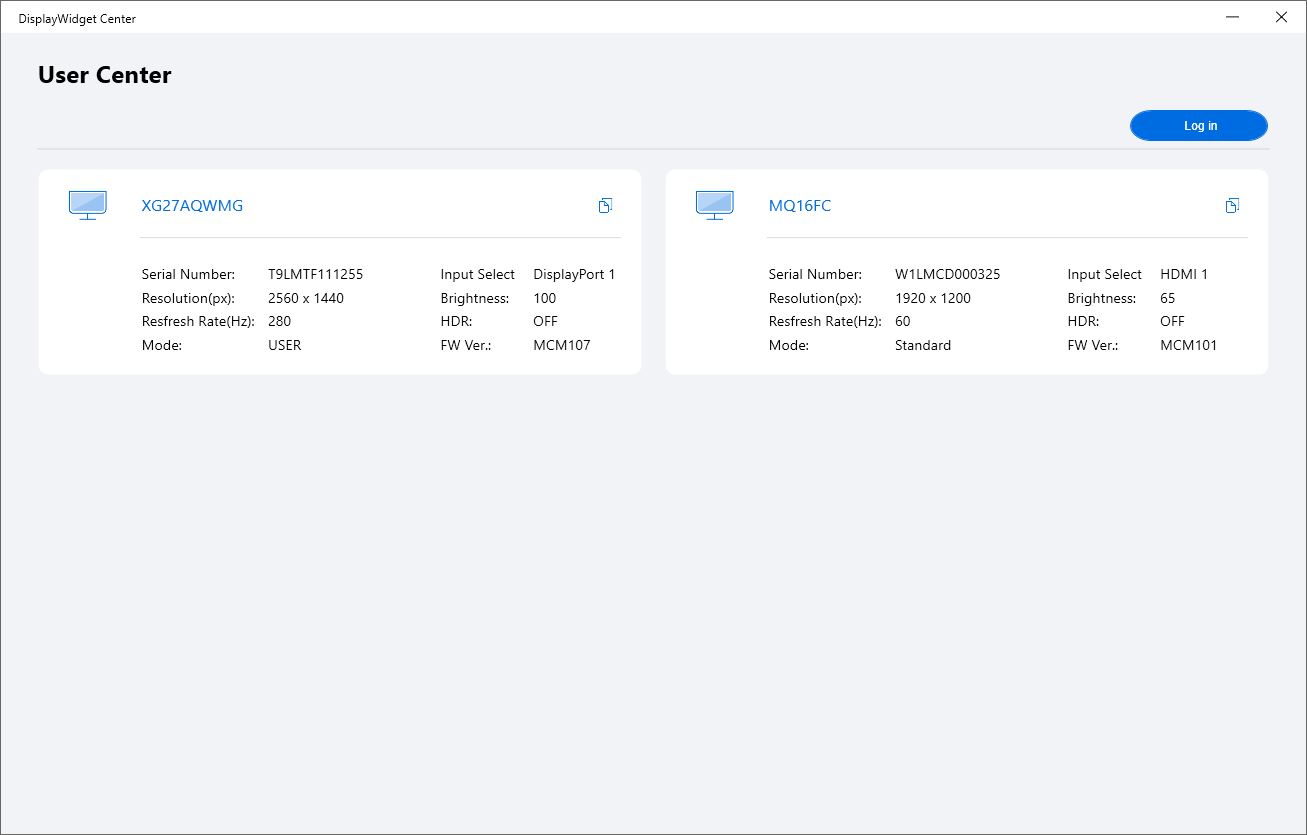1307x835 pixels.
Task: Open the XG27AQWMG monitor name link
Action: [192, 206]
